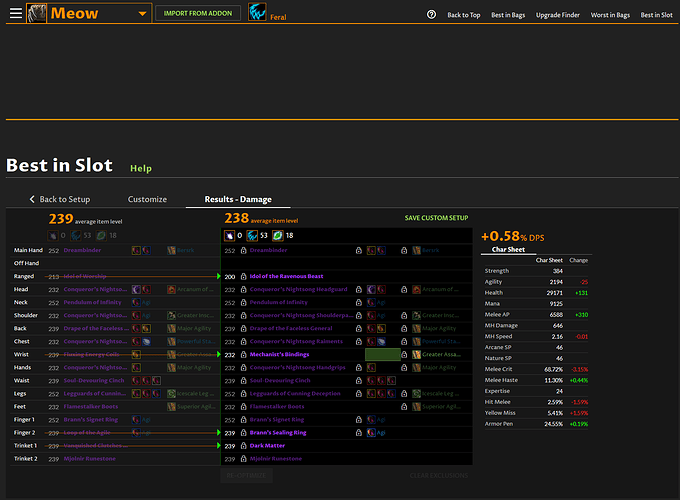Toggle item lock on Mjolnir Runestone in optimized list
Viewport: 680px width, 500px height.
(243, 458)
